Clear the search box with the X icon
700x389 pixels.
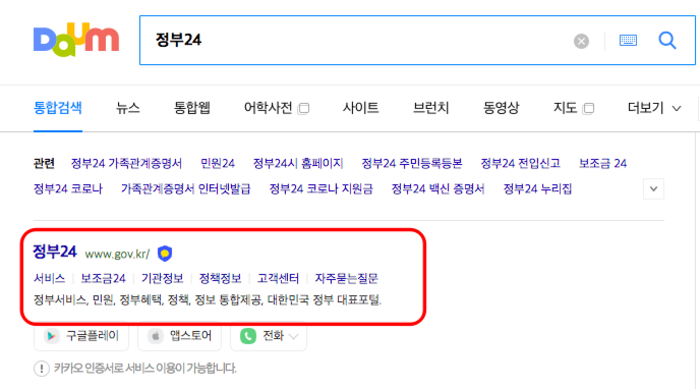[x=581, y=41]
